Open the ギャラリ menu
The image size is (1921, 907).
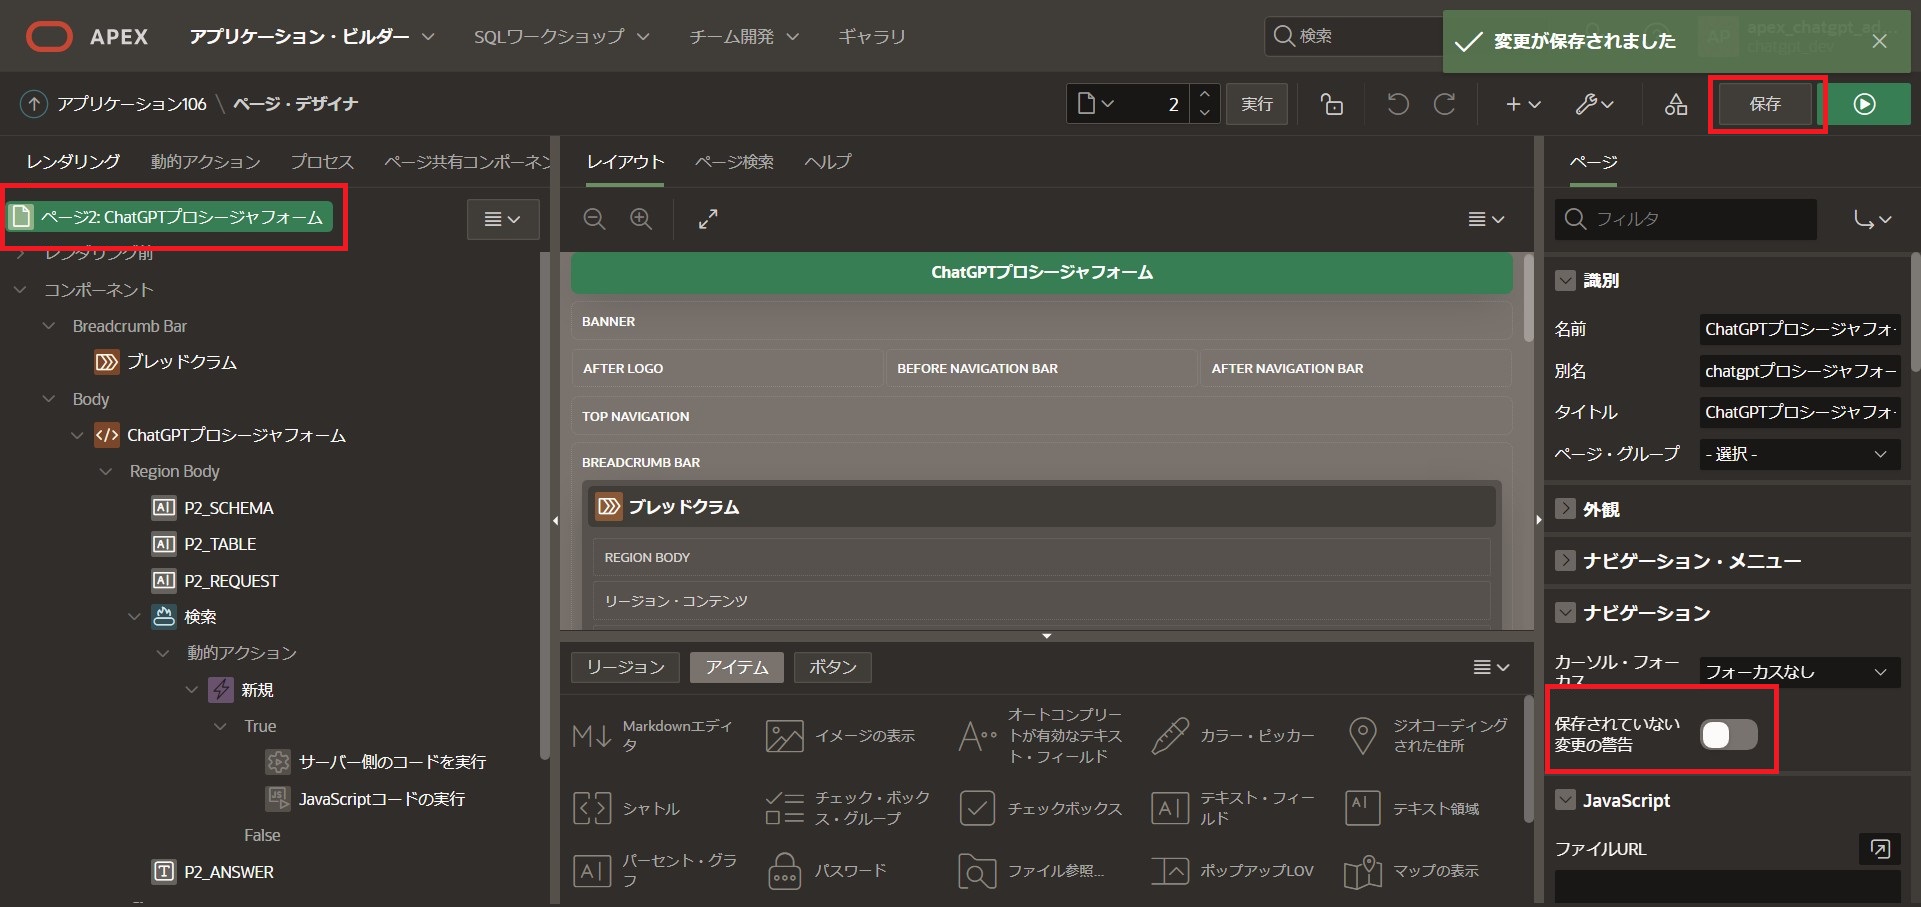872,37
